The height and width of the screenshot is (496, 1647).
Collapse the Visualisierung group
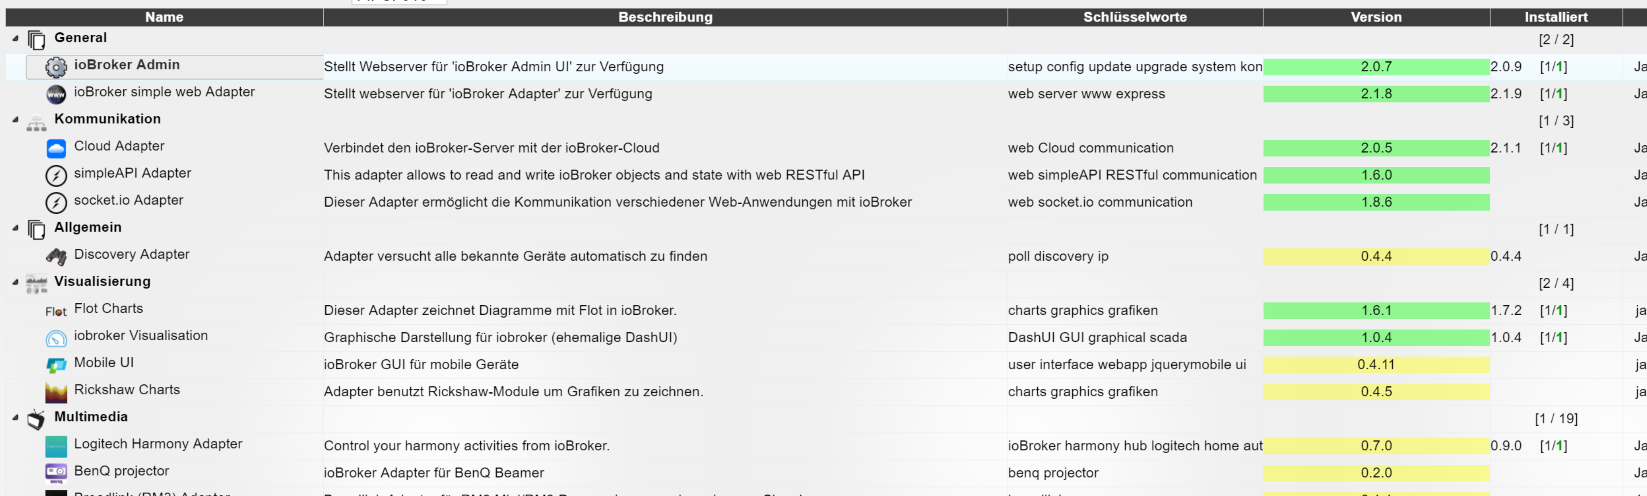coord(15,283)
